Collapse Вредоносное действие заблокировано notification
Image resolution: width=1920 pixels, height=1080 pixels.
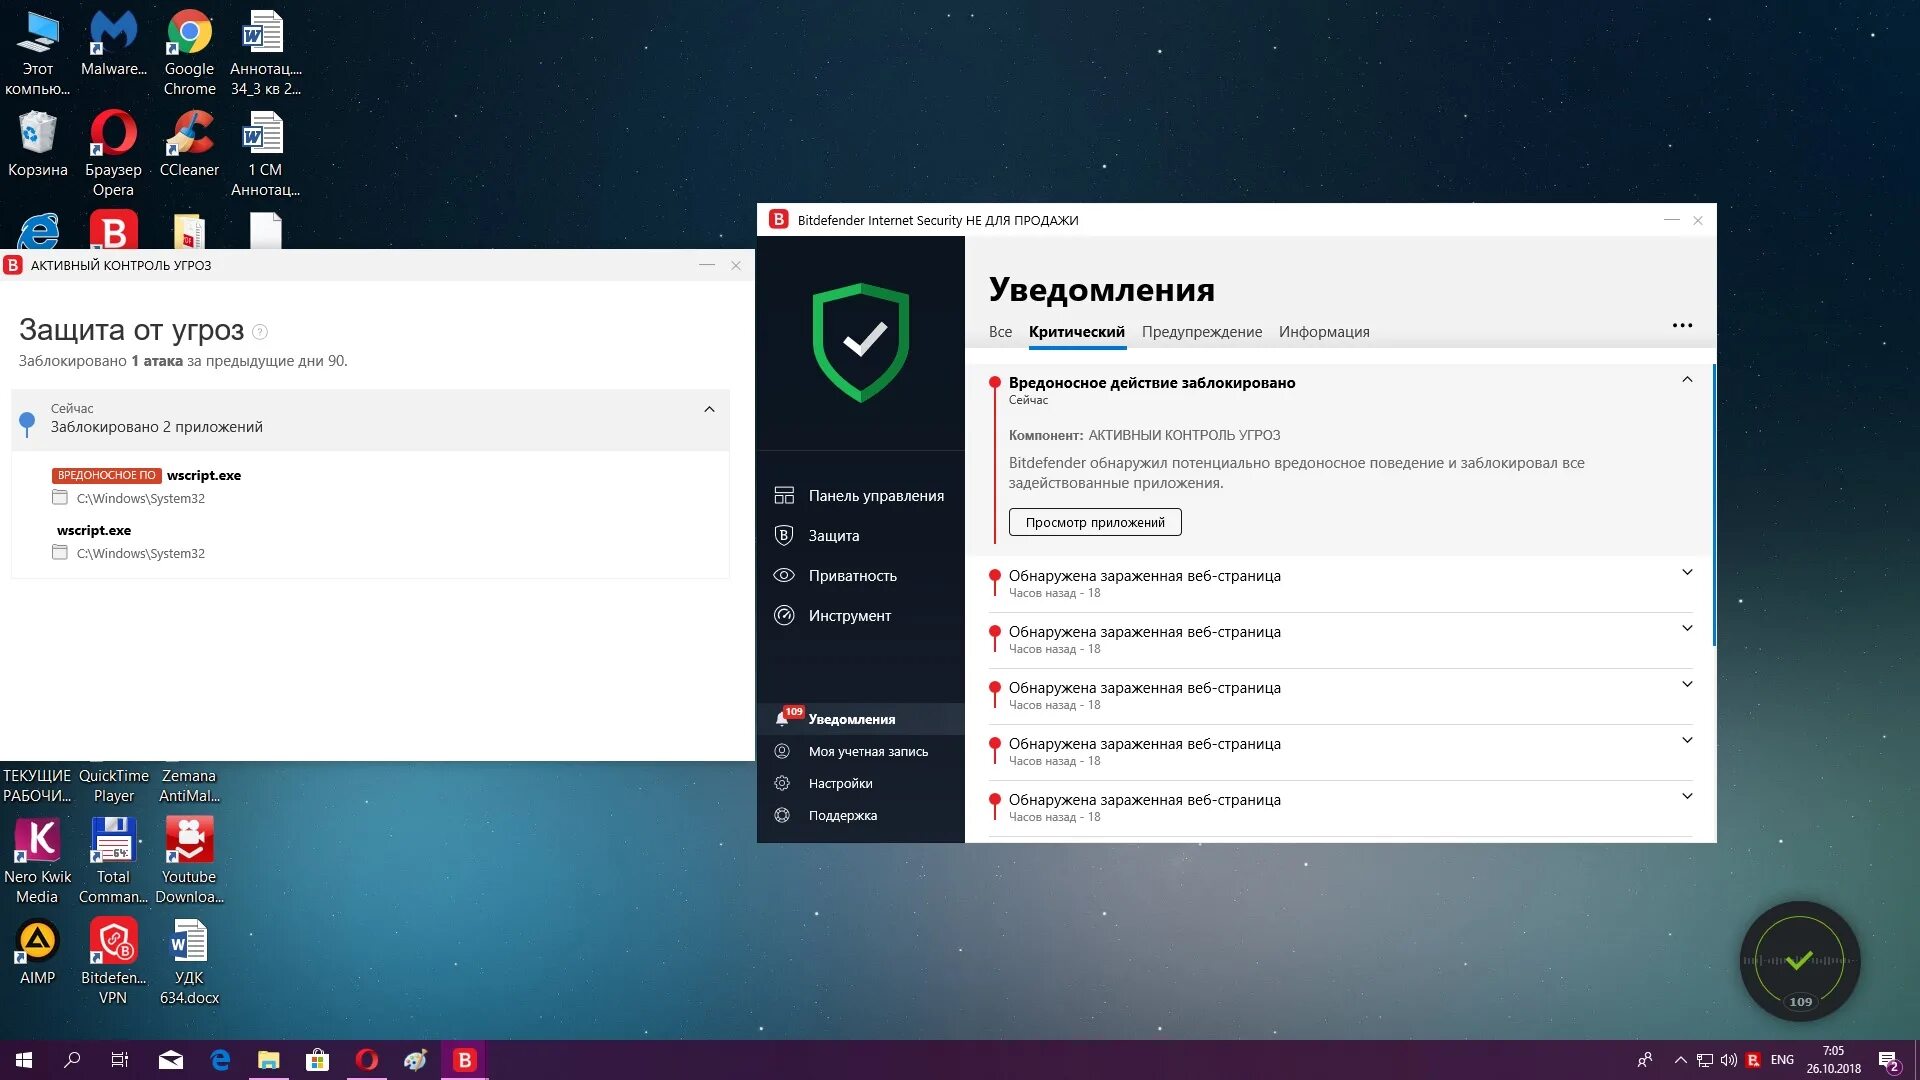click(x=1687, y=380)
